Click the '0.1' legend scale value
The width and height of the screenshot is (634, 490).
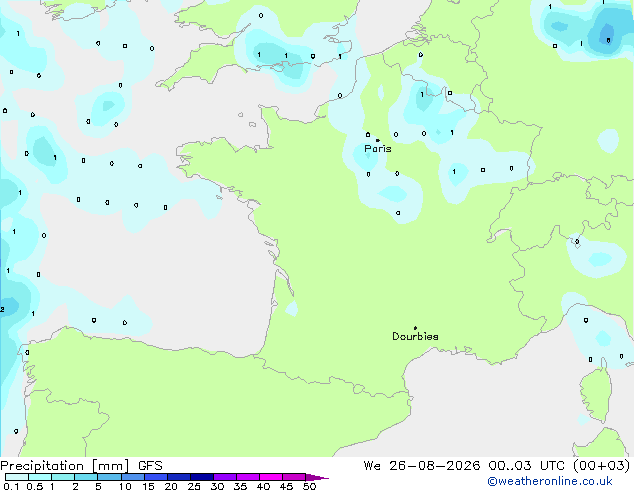tap(11, 486)
